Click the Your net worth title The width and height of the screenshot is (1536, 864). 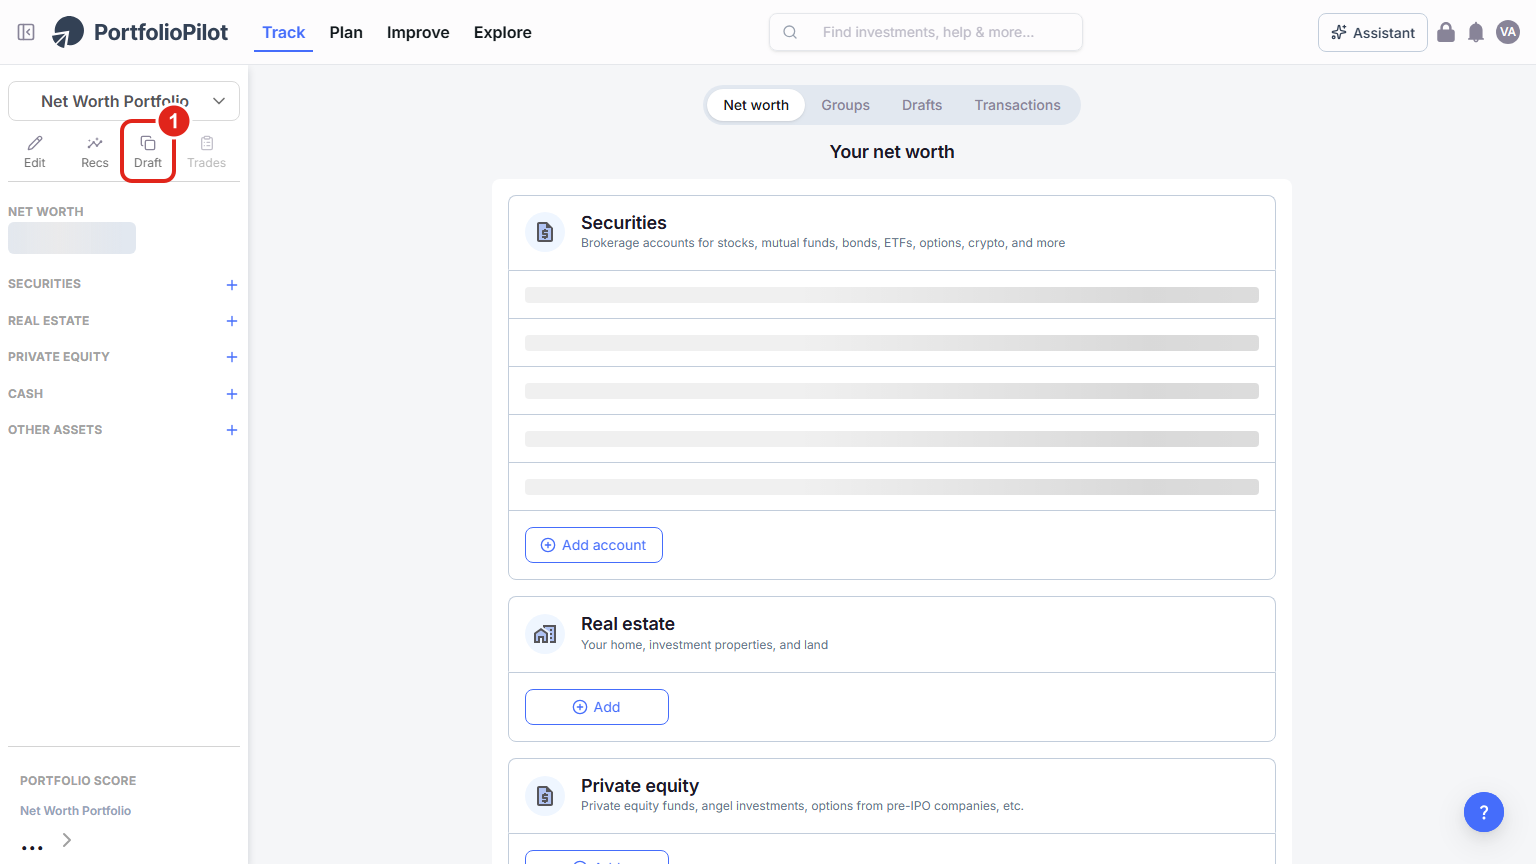click(x=892, y=152)
